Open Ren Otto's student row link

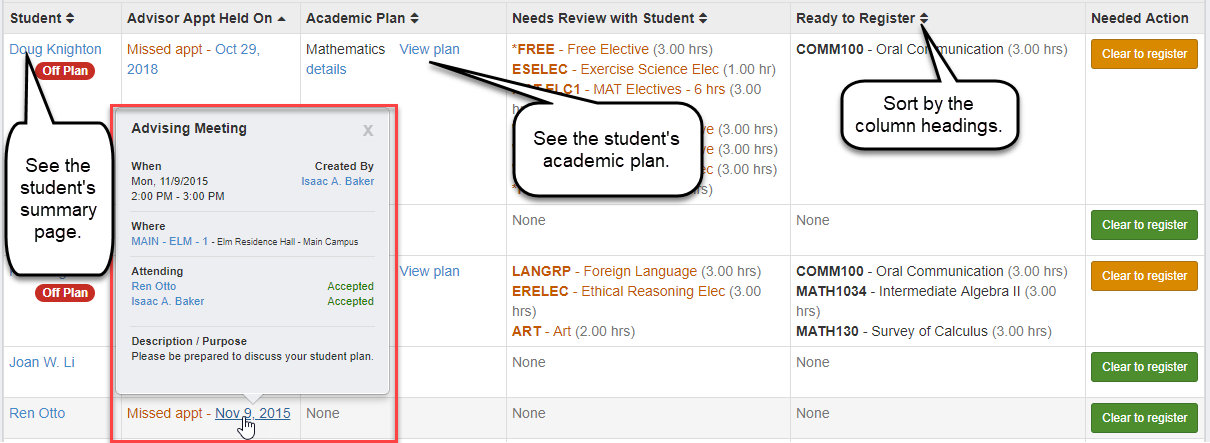(37, 413)
